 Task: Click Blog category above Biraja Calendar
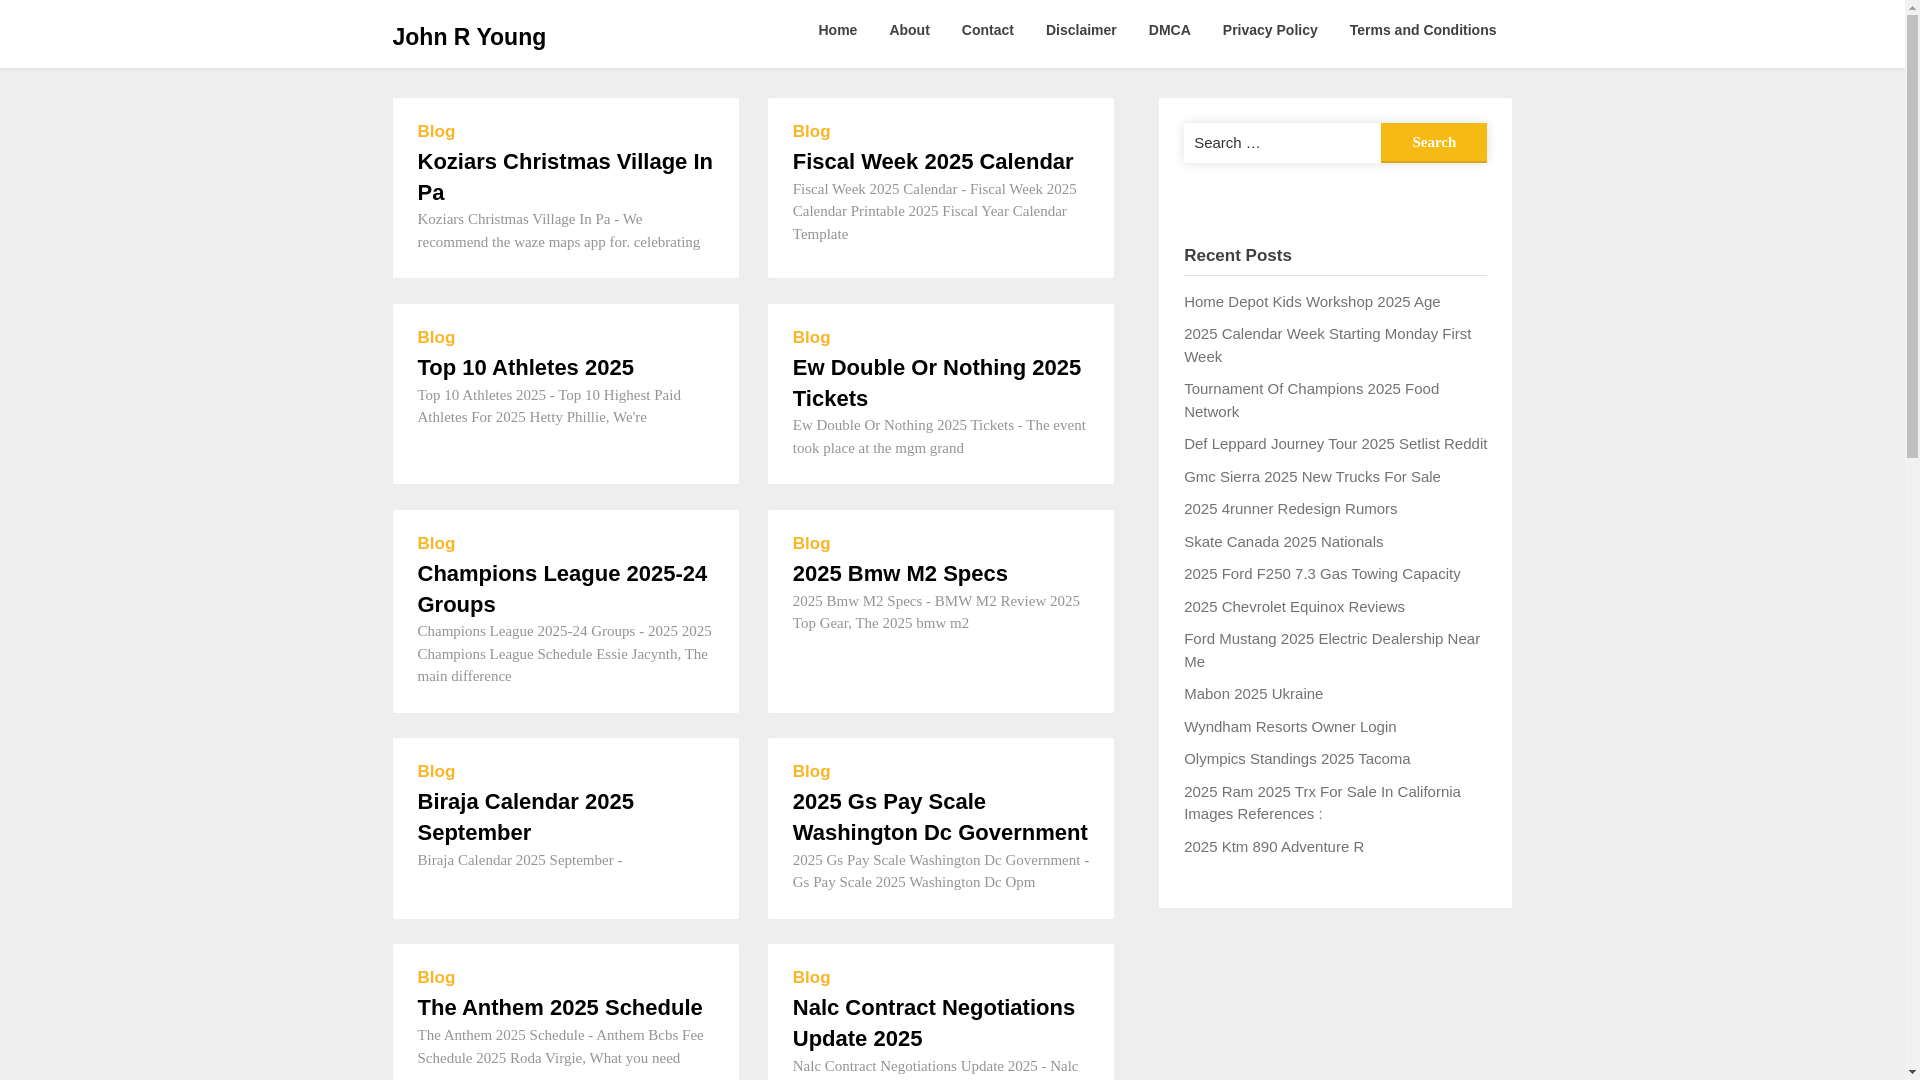(436, 771)
